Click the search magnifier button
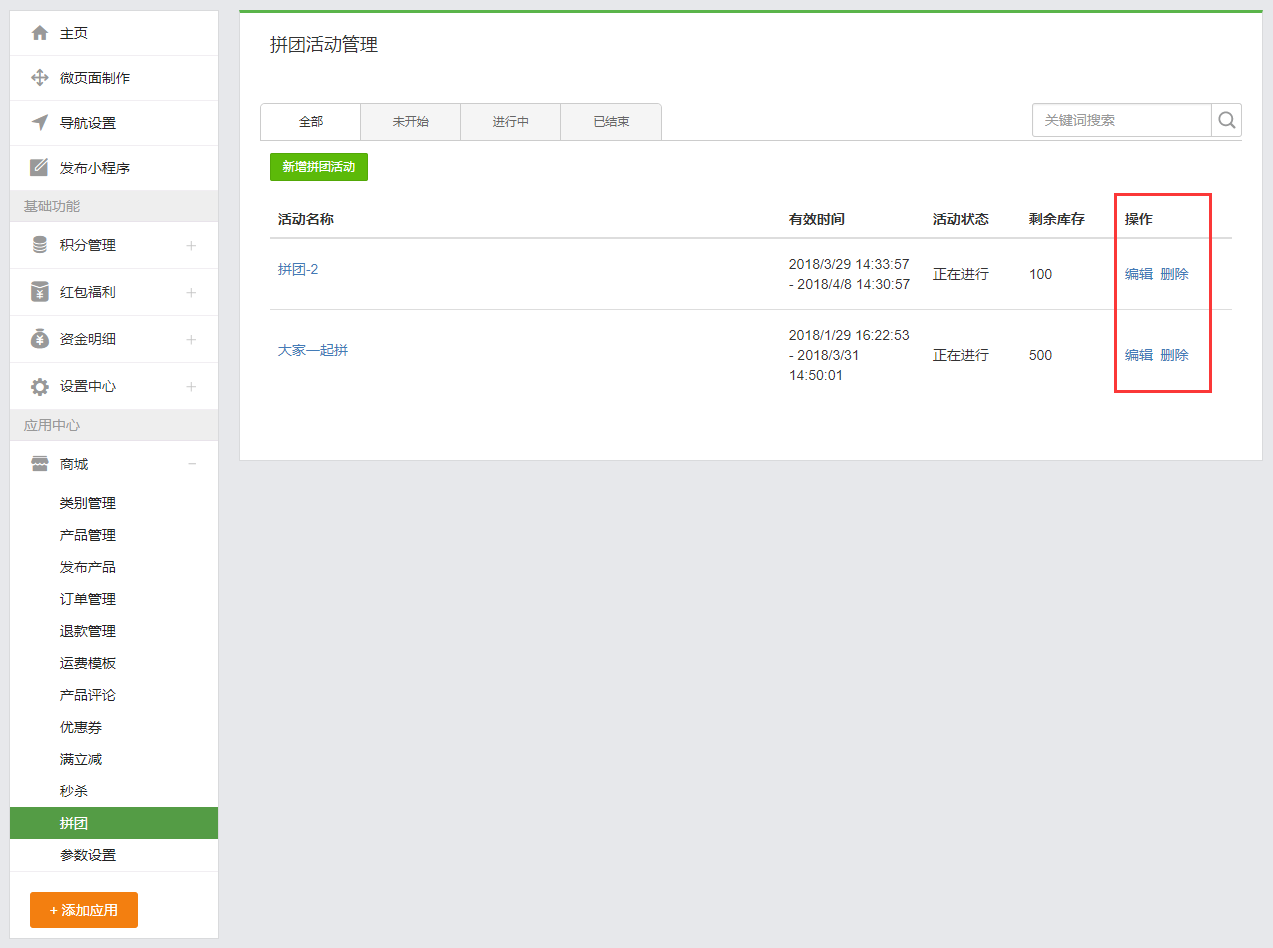Viewport: 1273px width, 948px height. pyautogui.click(x=1226, y=120)
